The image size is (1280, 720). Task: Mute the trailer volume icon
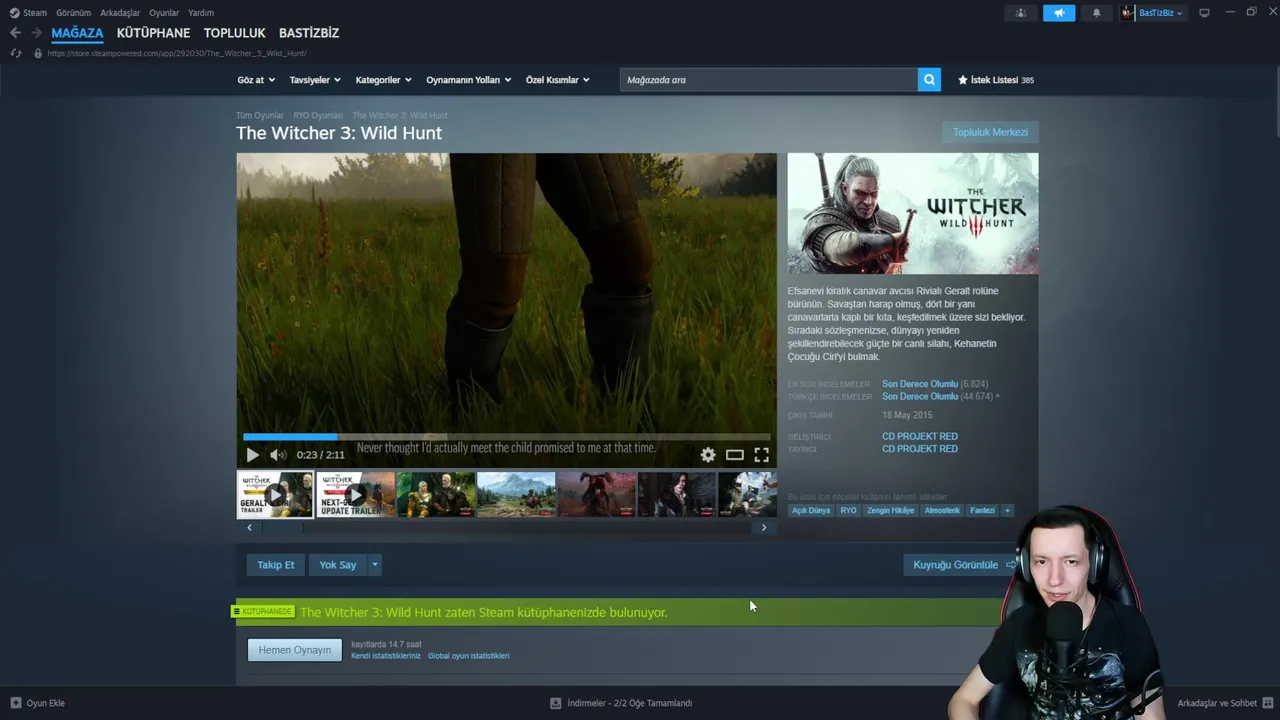(x=277, y=455)
